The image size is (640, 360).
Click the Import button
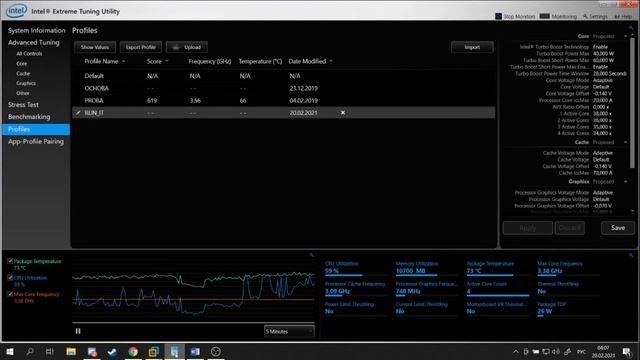pyautogui.click(x=472, y=47)
